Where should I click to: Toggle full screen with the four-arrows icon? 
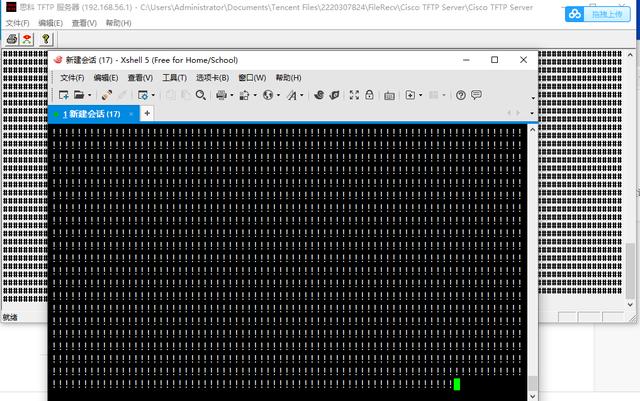pyautogui.click(x=354, y=95)
